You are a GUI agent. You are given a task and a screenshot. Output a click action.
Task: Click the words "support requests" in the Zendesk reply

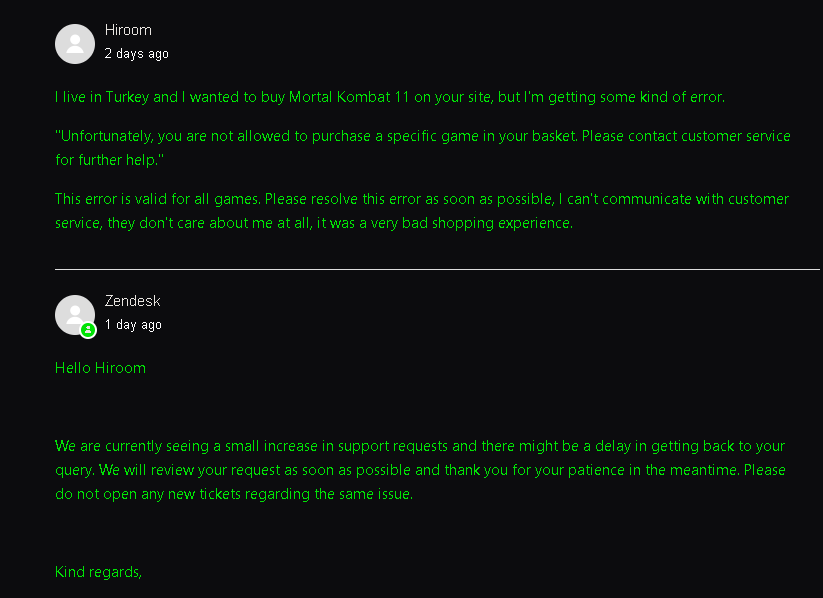387,446
